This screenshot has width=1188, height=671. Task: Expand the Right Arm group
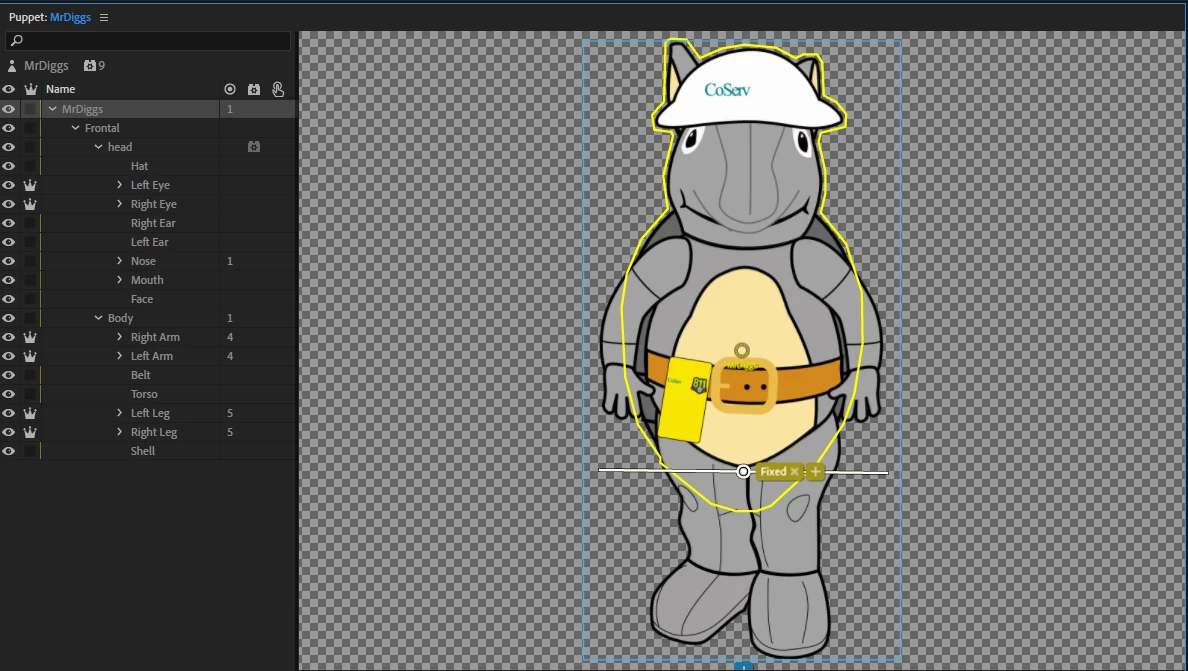pos(119,337)
